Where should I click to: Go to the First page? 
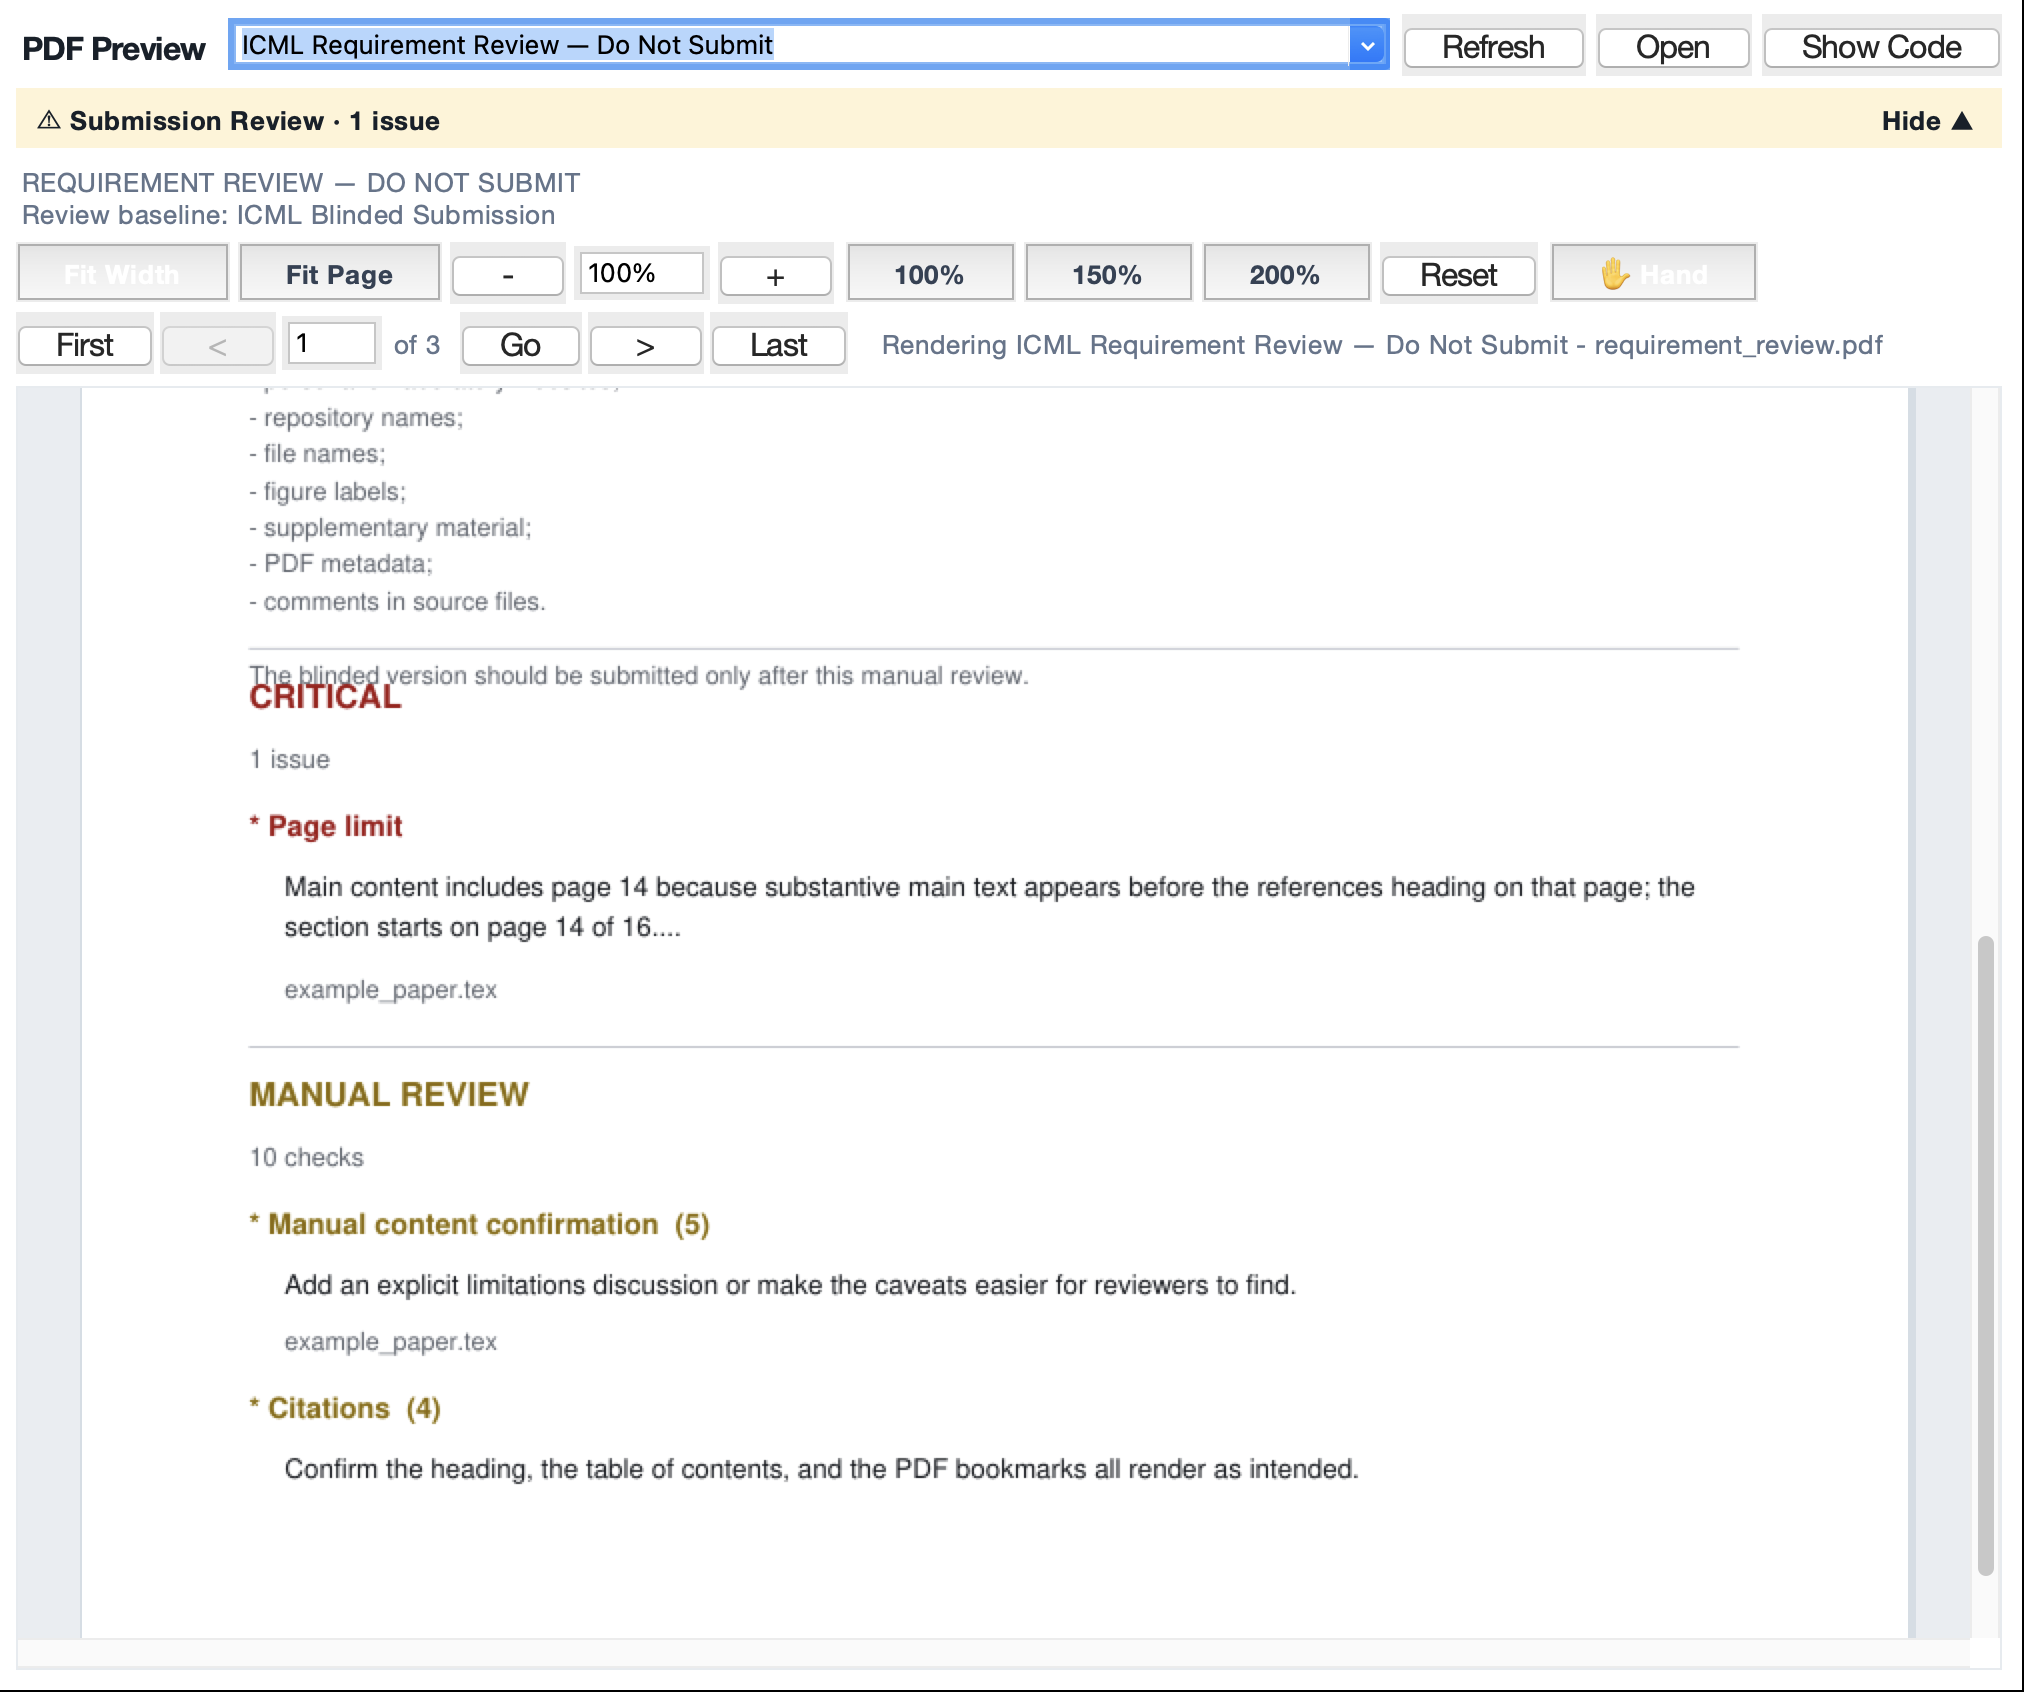click(x=85, y=346)
